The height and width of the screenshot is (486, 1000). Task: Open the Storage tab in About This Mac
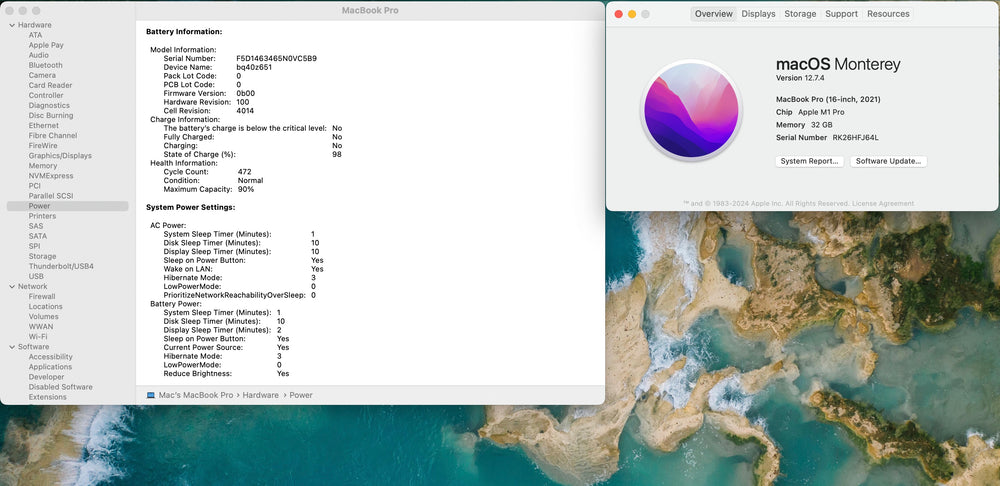[800, 14]
